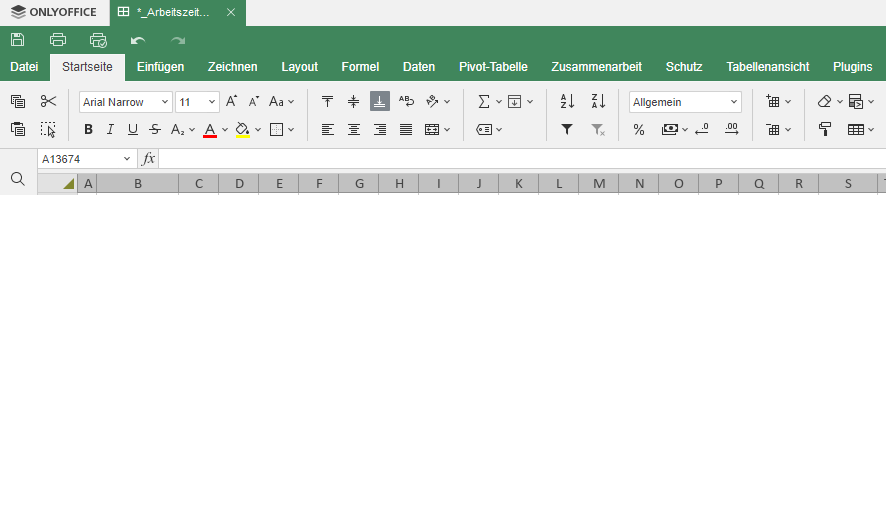The width and height of the screenshot is (886, 526).
Task: Apply the red font color
Action: coord(210,129)
